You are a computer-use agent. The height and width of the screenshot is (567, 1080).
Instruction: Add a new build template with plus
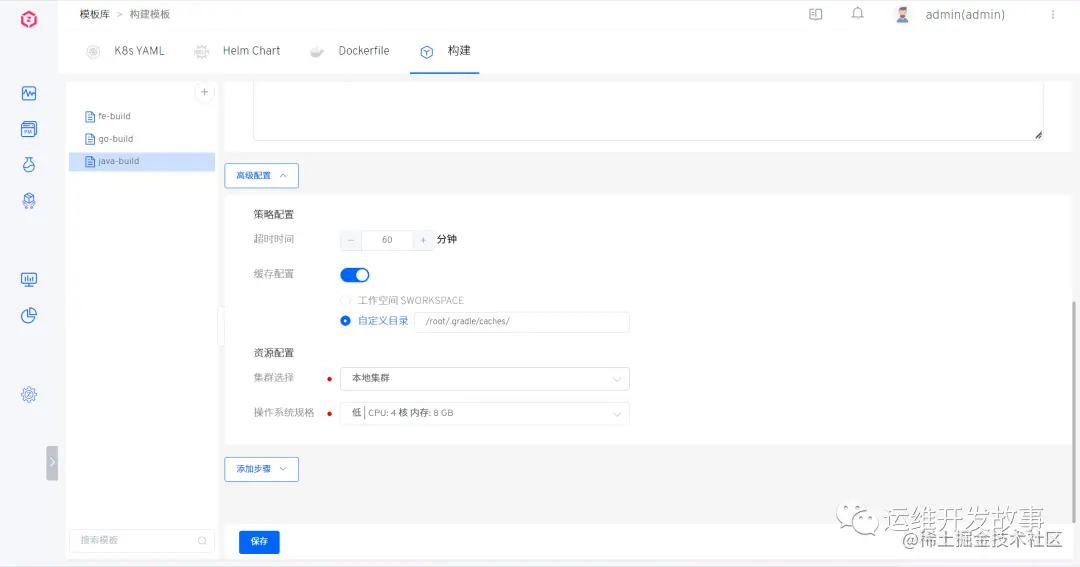click(205, 92)
